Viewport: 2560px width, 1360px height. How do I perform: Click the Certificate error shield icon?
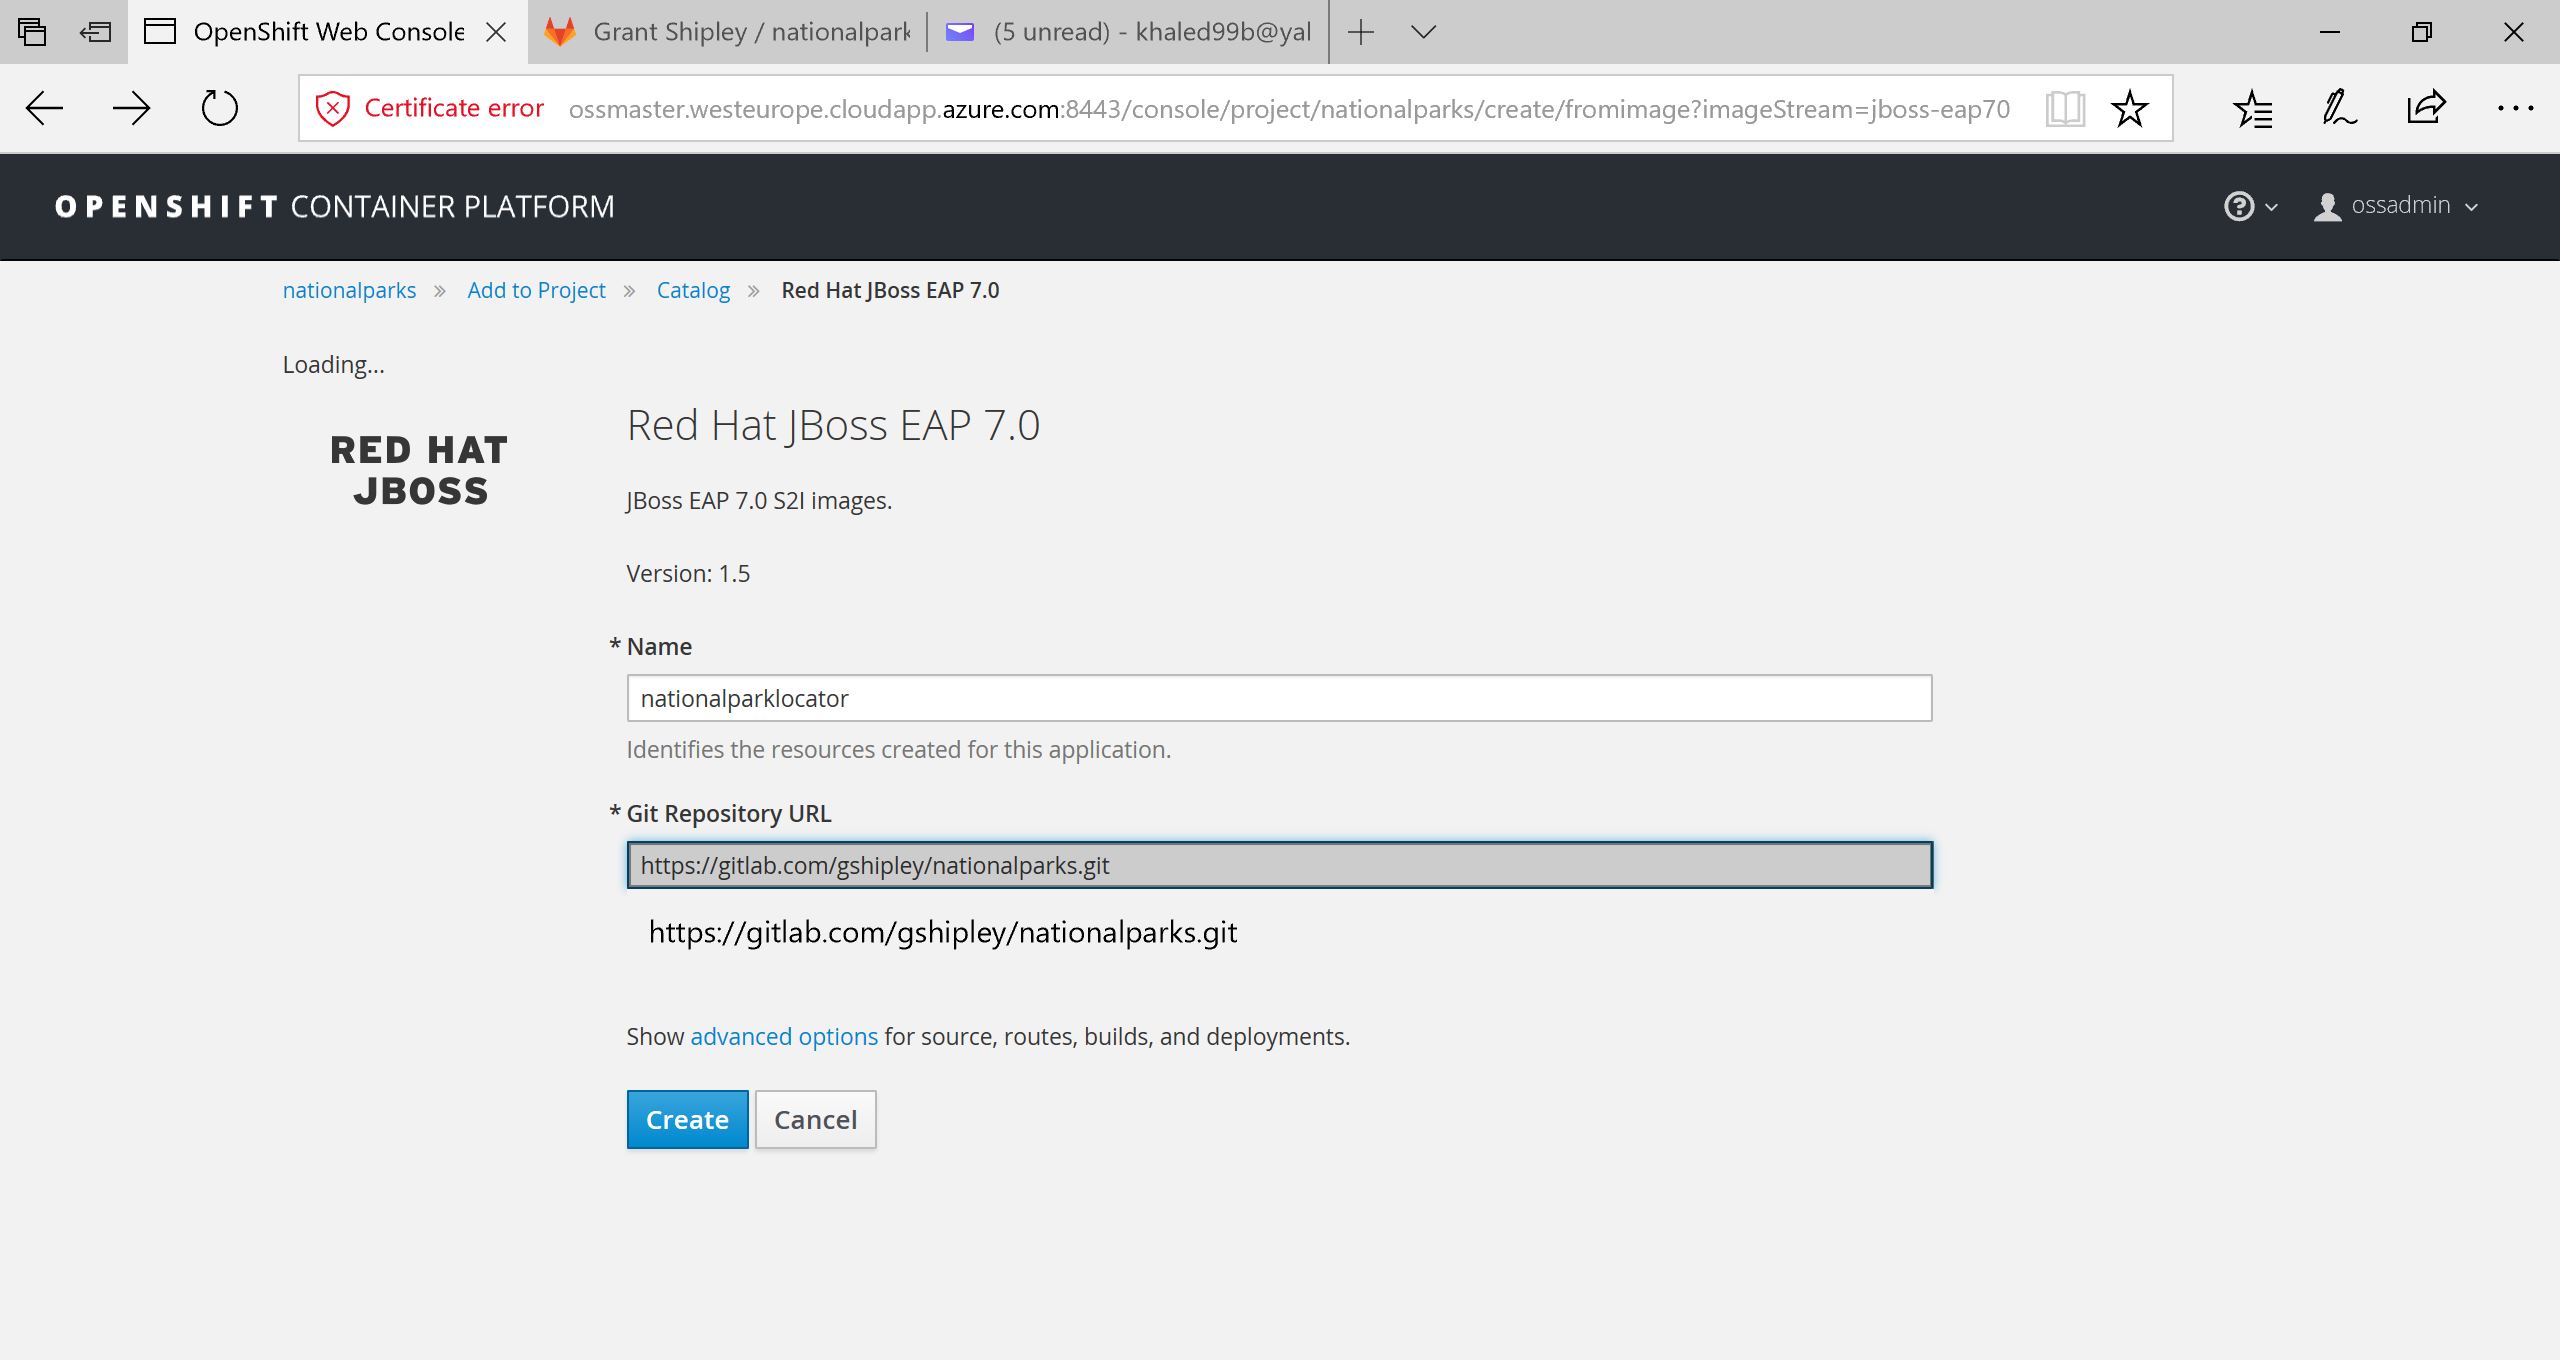[x=332, y=108]
